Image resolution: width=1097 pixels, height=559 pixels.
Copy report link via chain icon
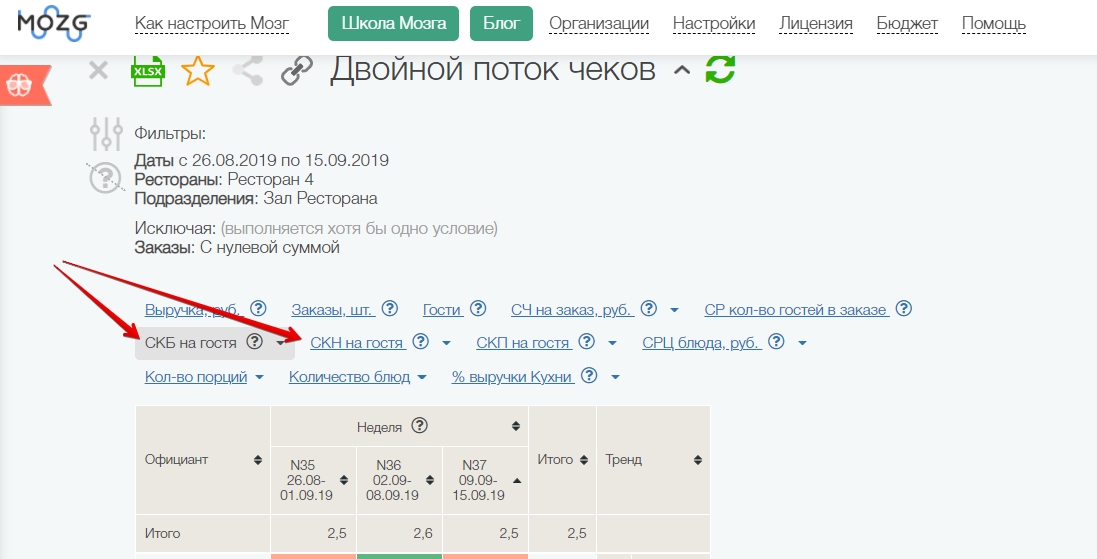click(x=297, y=71)
